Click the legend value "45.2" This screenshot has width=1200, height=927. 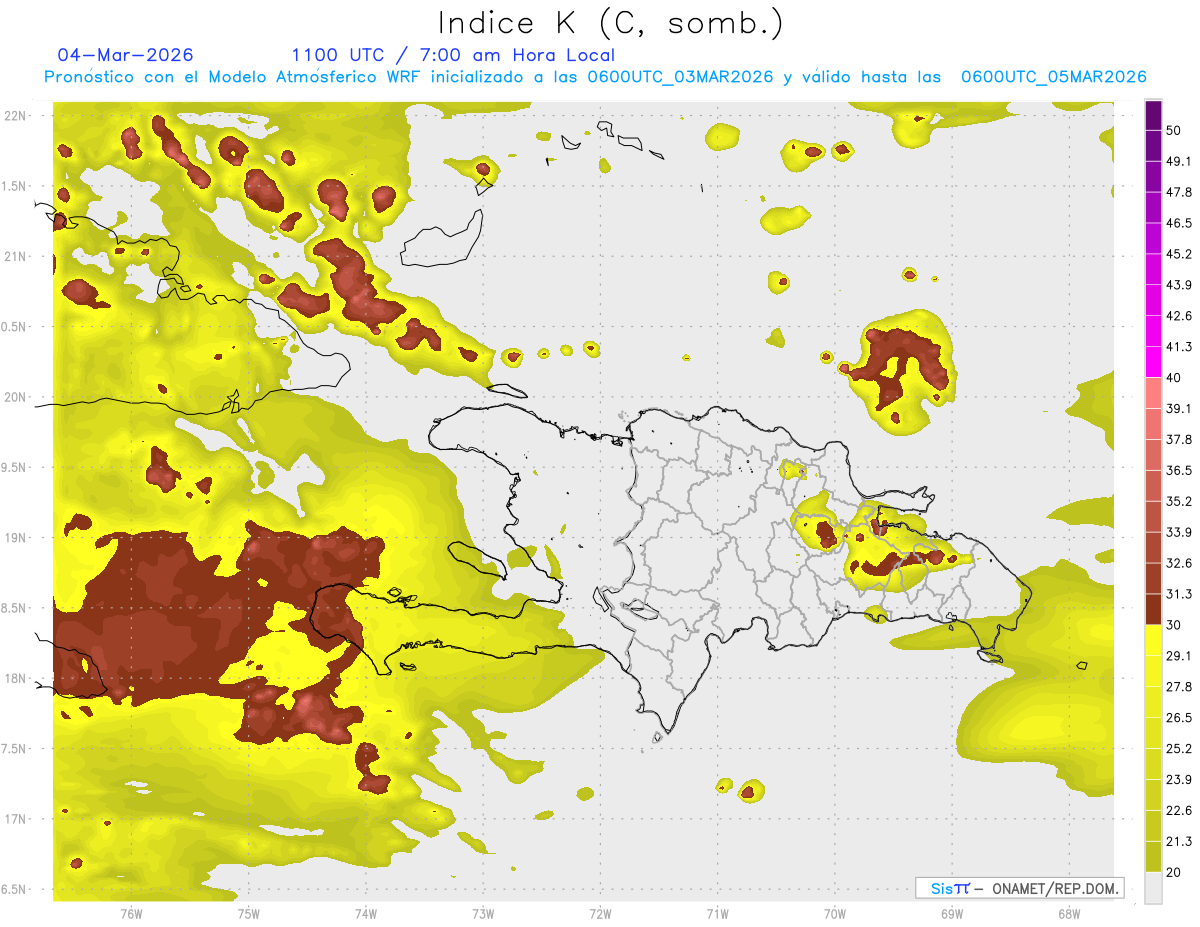pos(1179,254)
